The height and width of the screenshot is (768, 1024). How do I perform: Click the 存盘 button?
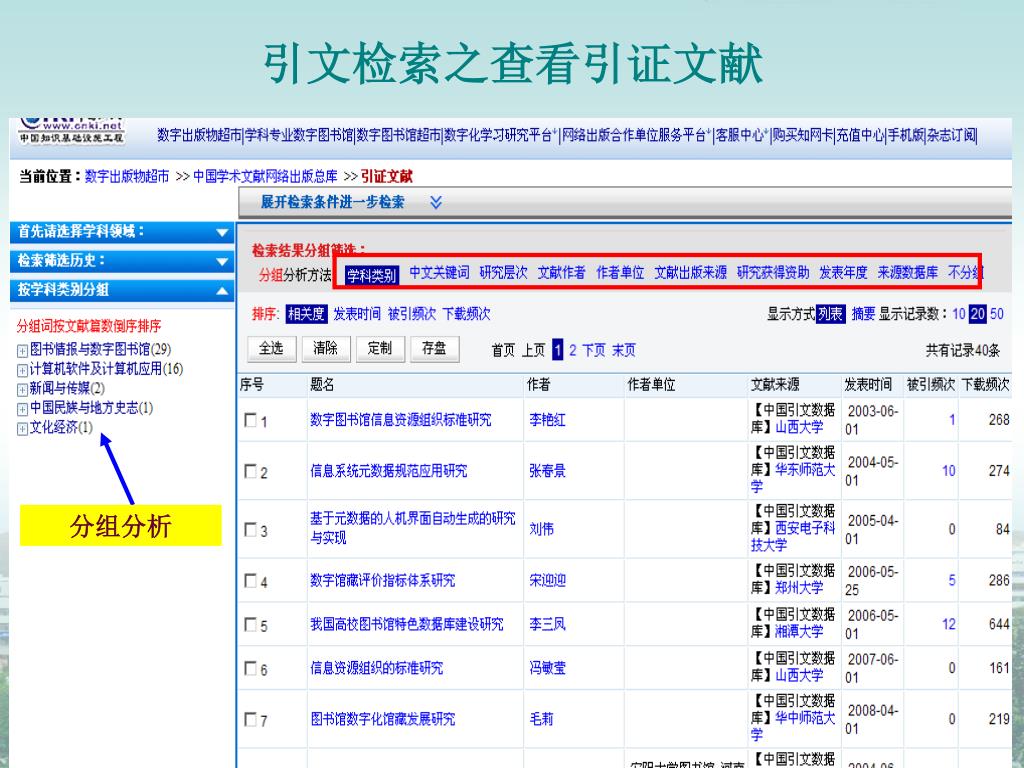pyautogui.click(x=434, y=349)
